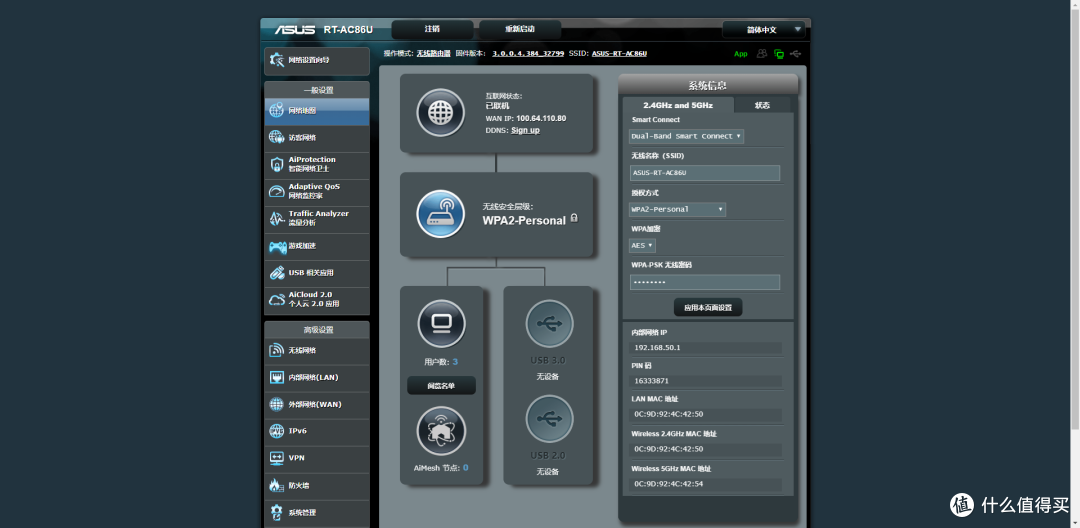Screen dimensions: 1080x528
Task: Switch to the 2.4GHz and 5GHz tab
Action: click(x=678, y=105)
